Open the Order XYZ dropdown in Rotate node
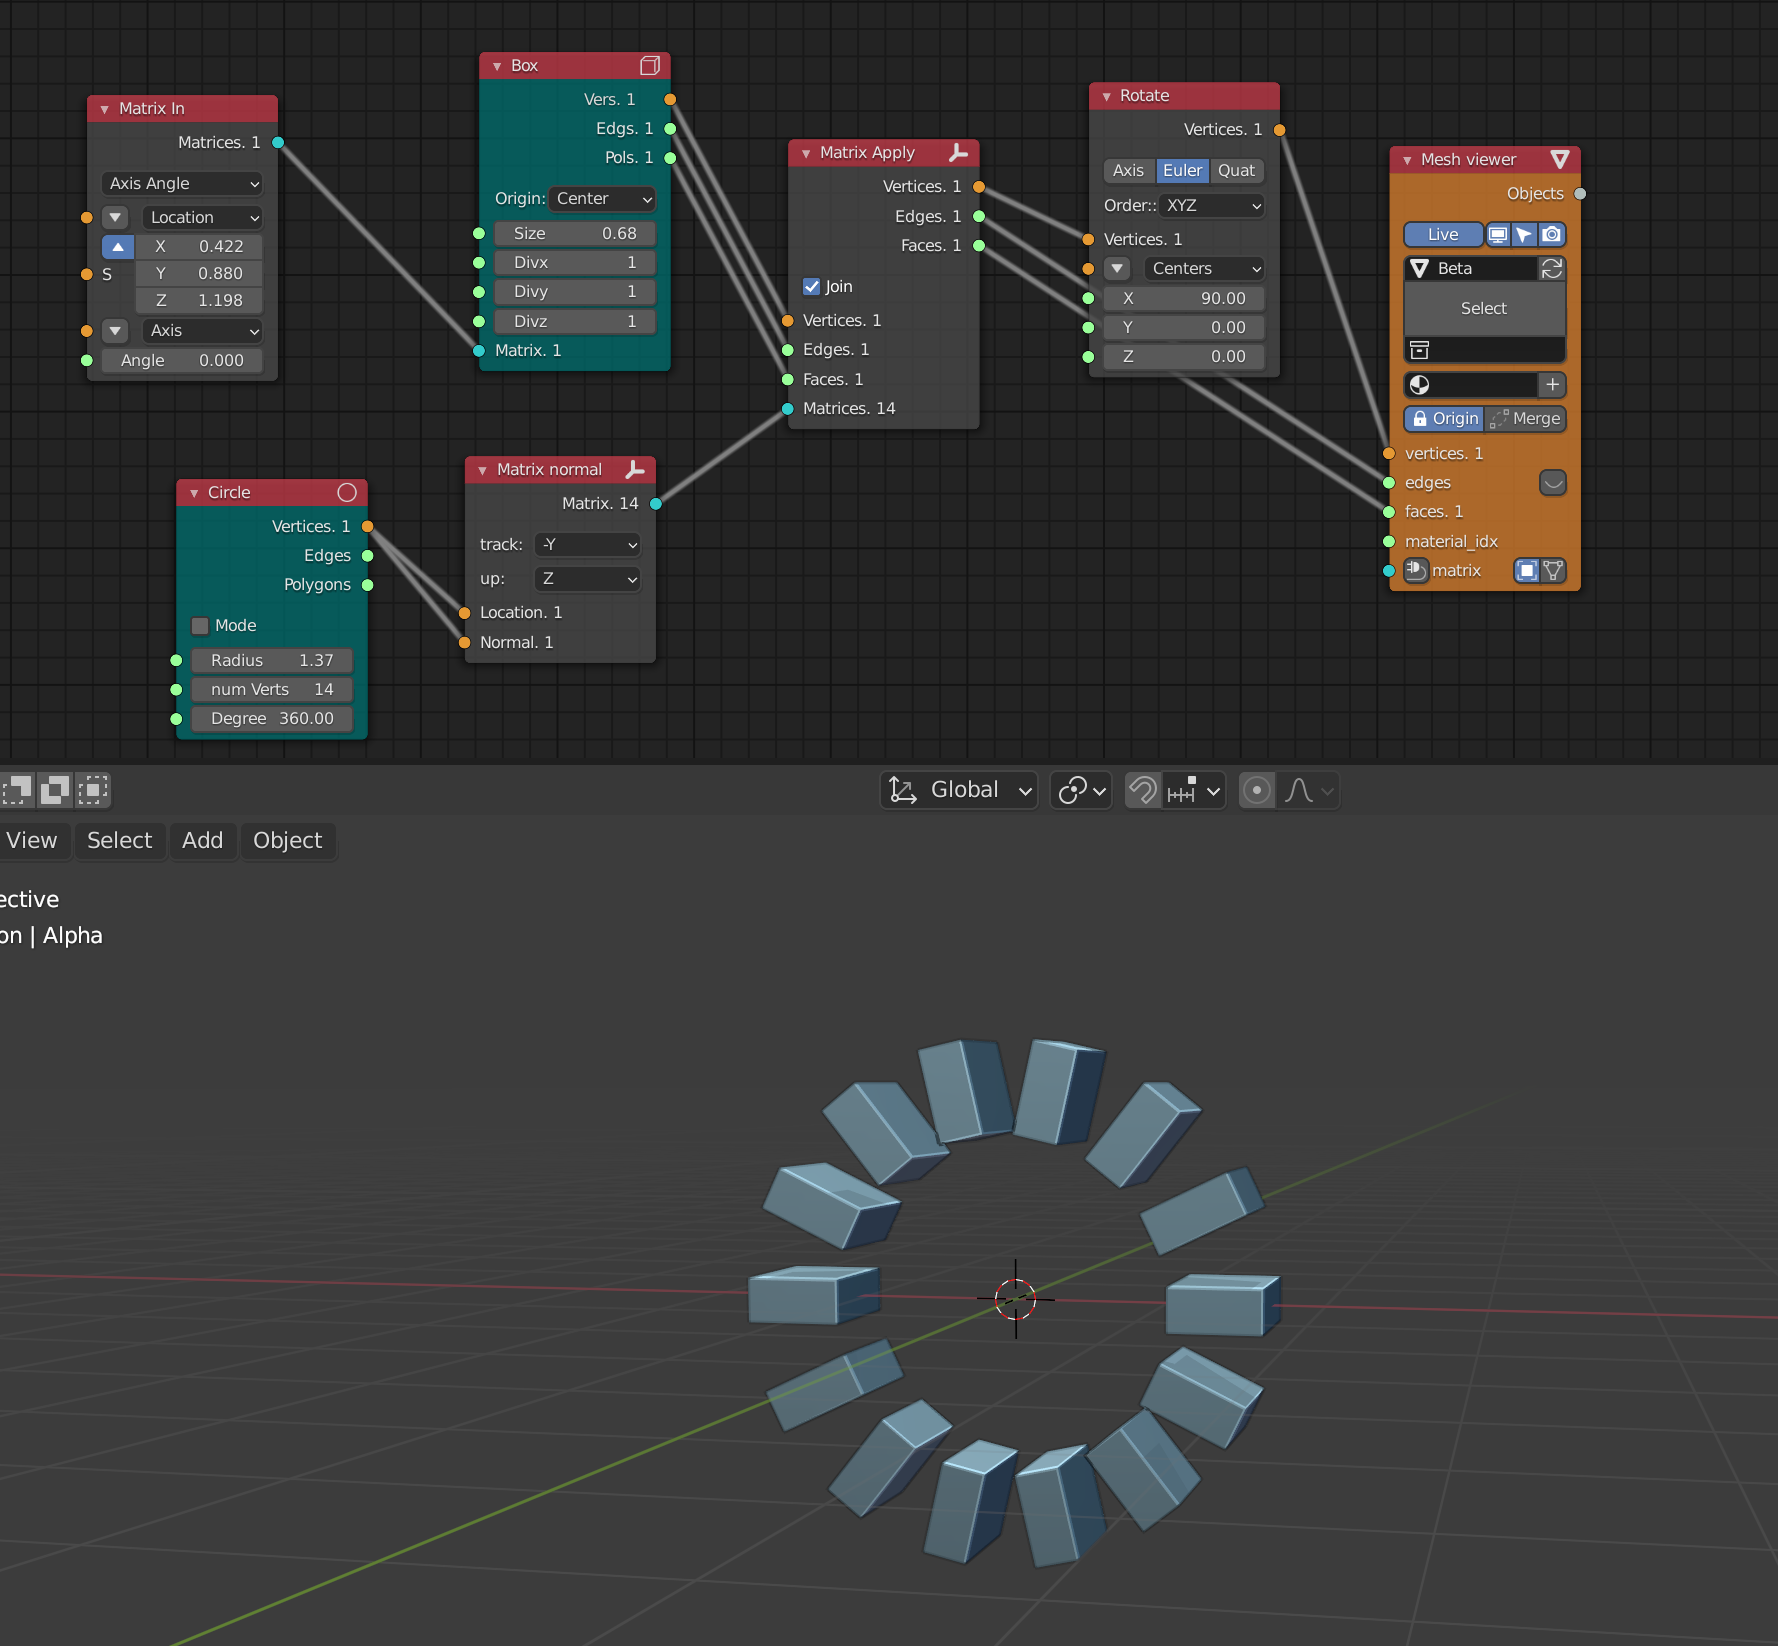Image resolution: width=1778 pixels, height=1646 pixels. [1211, 206]
